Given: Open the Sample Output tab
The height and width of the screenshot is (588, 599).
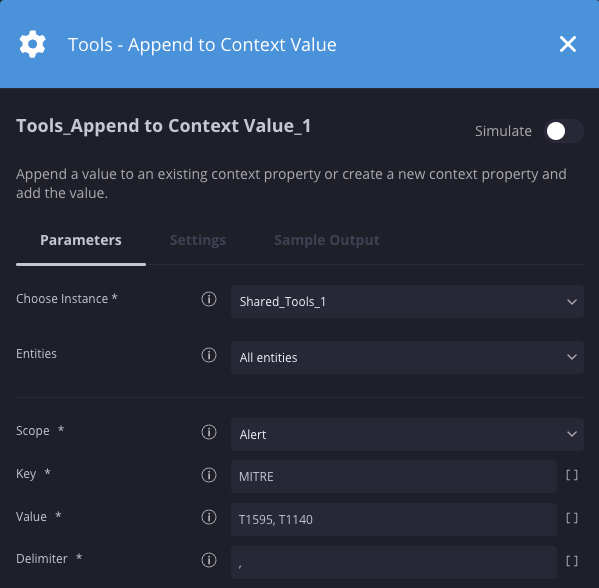Looking at the screenshot, I should coord(327,240).
